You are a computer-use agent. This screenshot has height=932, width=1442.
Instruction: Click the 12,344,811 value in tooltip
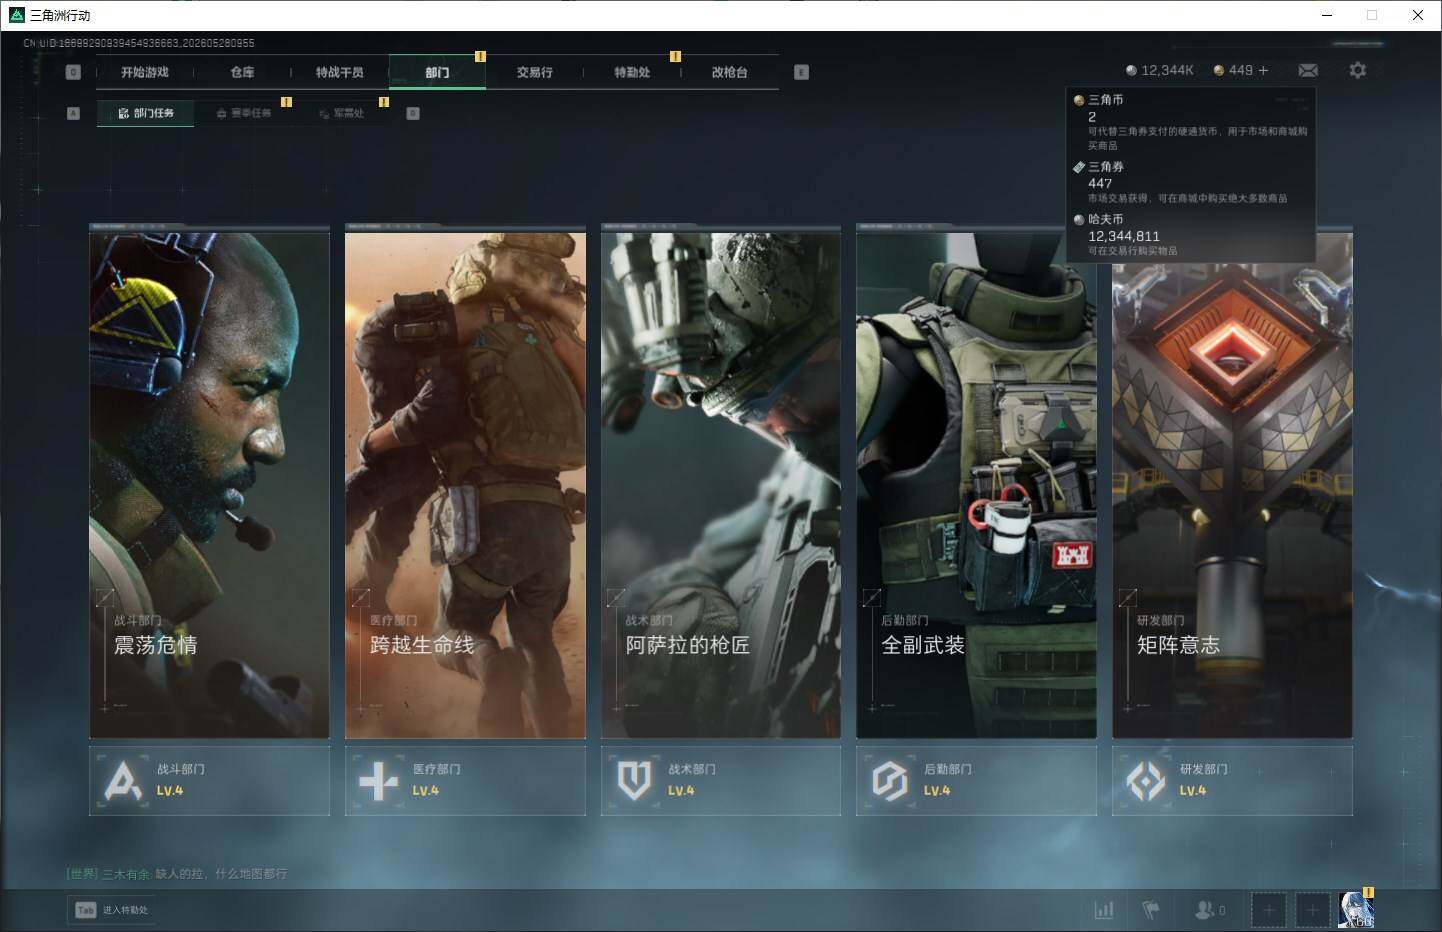tap(1124, 236)
